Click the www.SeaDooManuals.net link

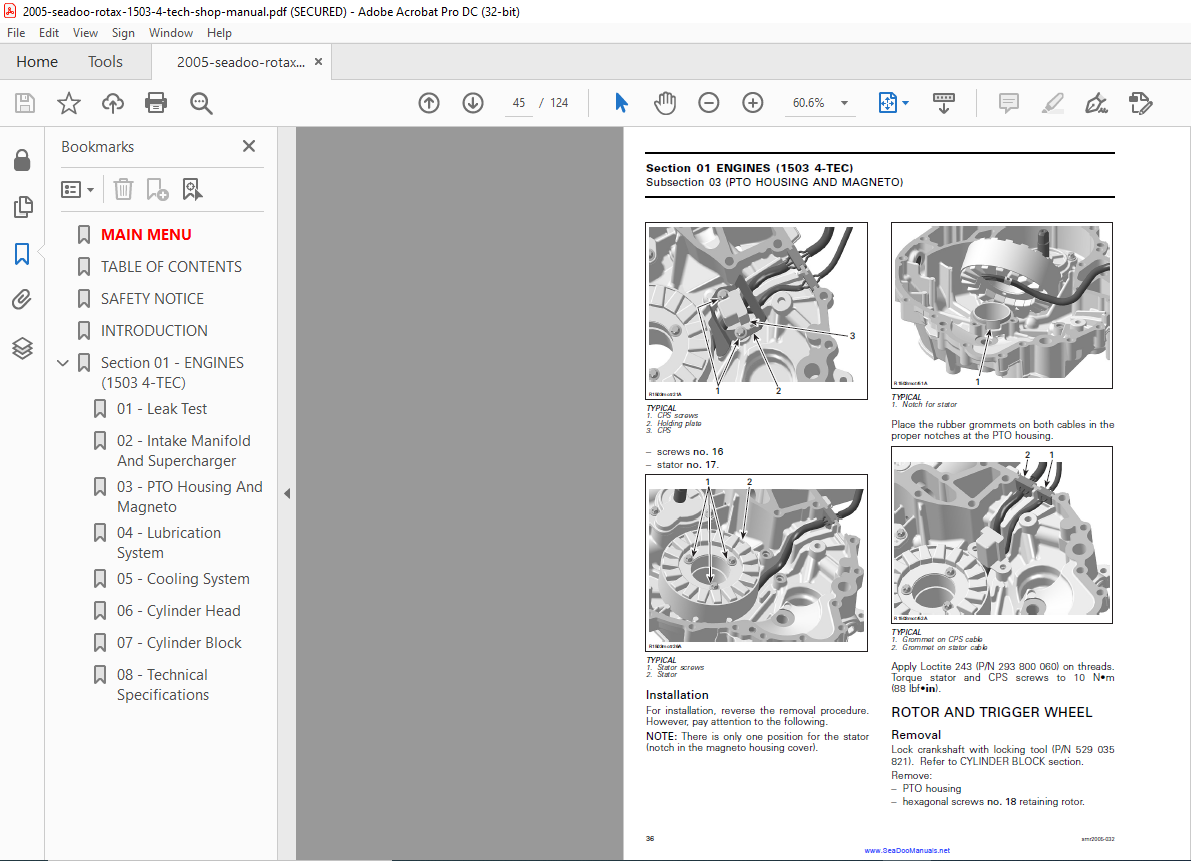pos(907,850)
